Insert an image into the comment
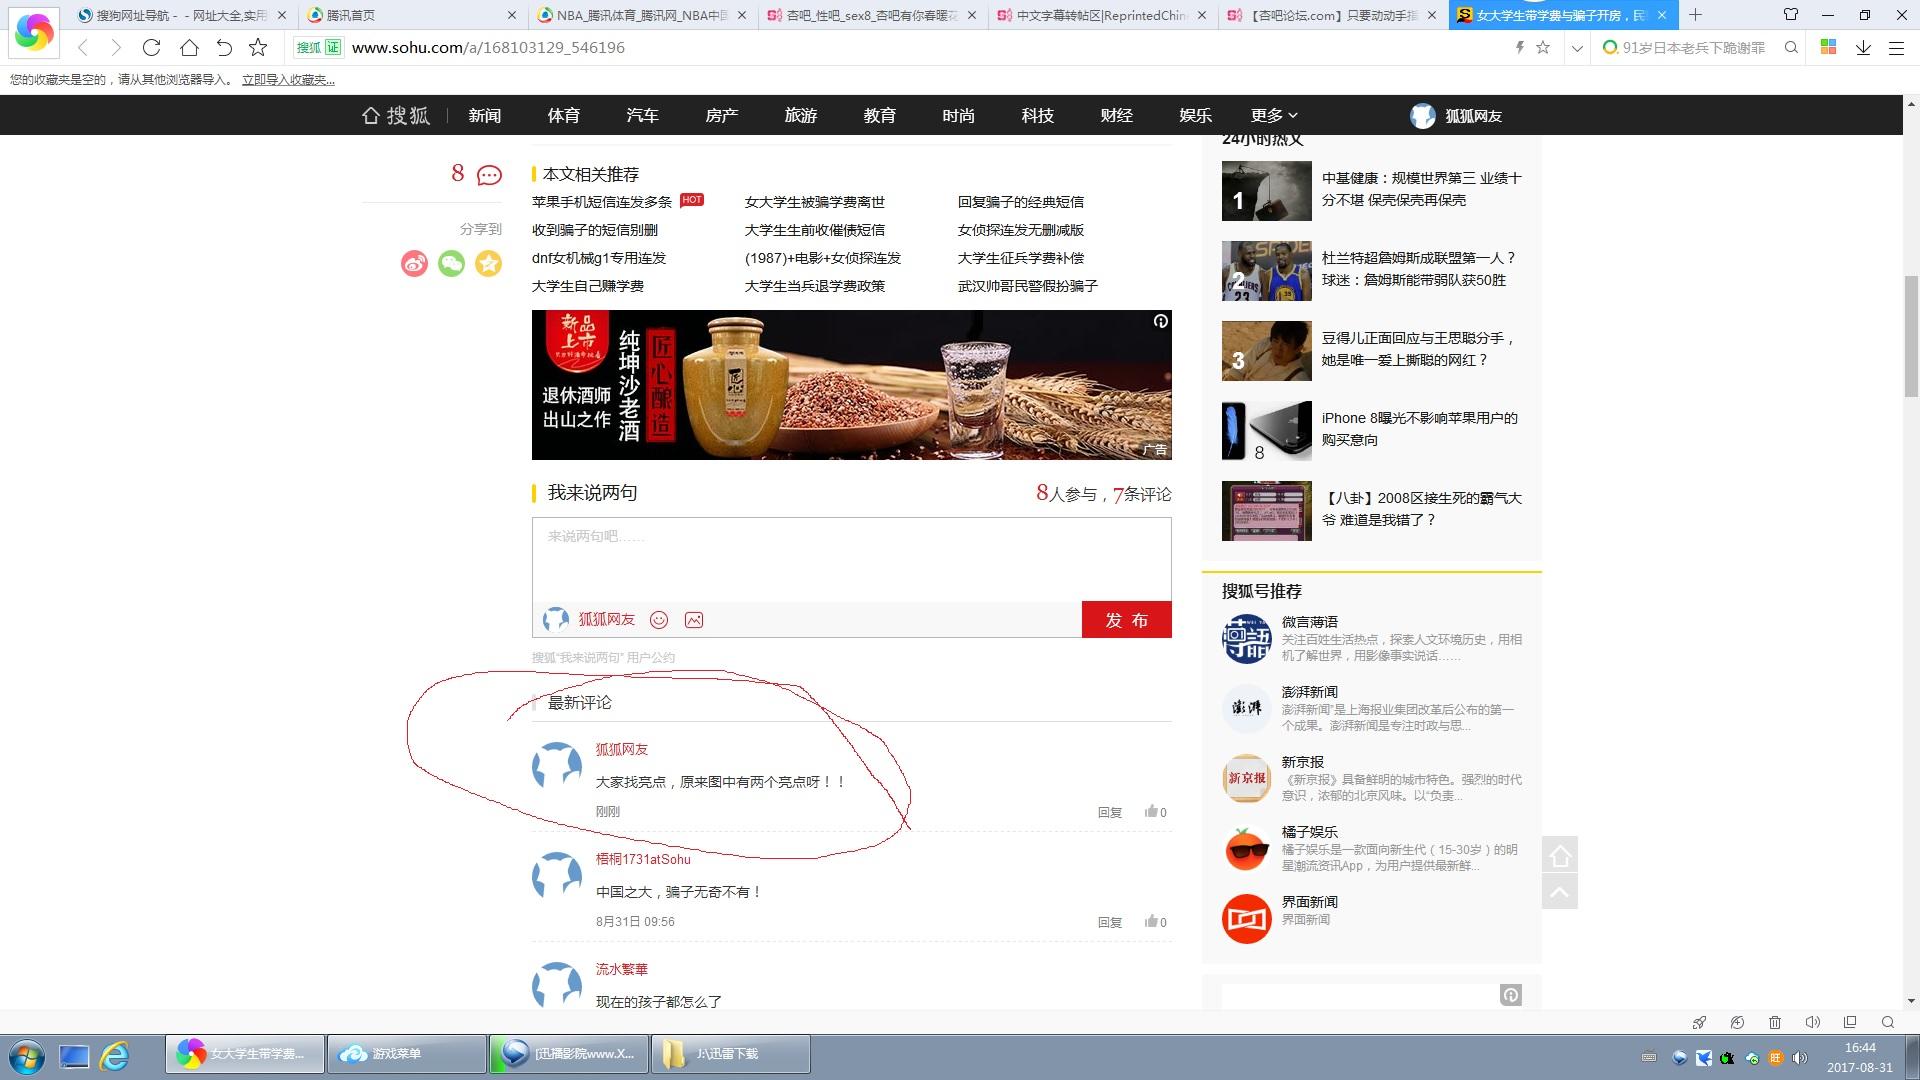Viewport: 1920px width, 1080px height. click(693, 619)
